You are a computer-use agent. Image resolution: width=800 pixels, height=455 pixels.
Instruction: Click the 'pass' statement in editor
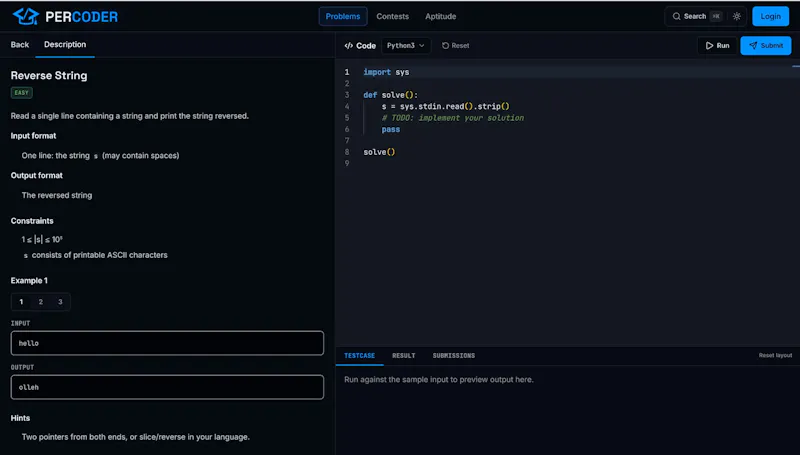[x=391, y=129]
